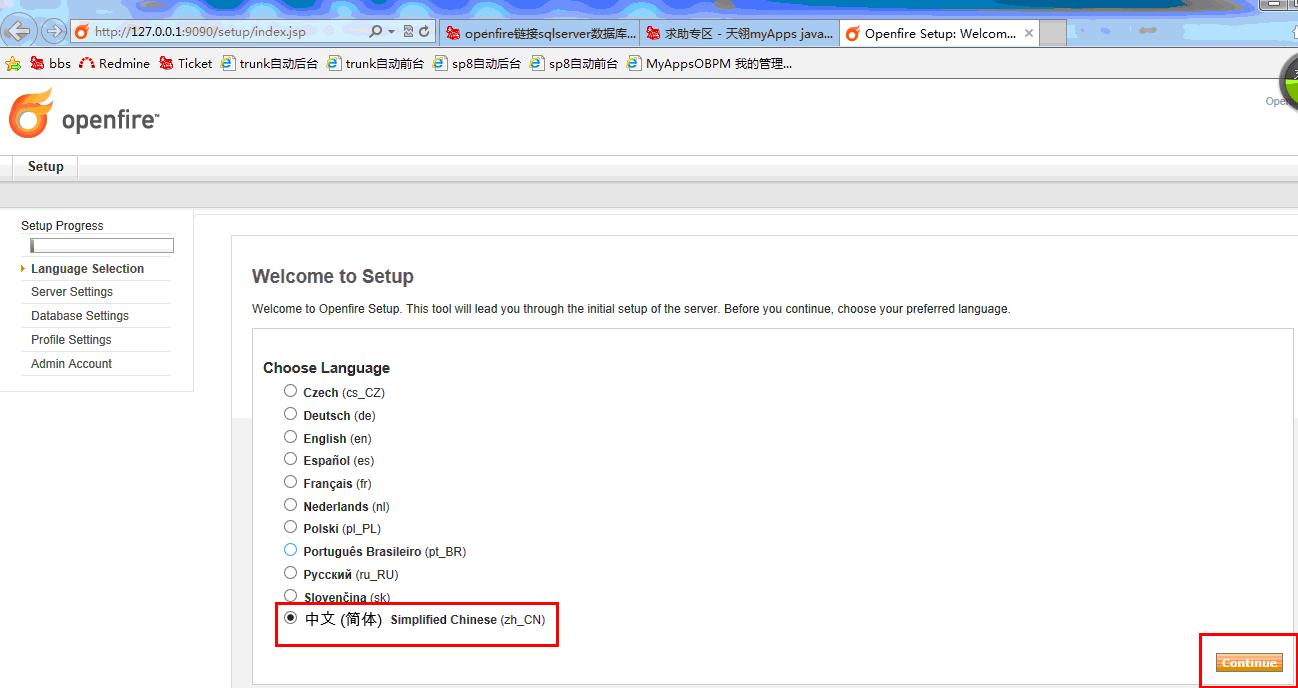Image resolution: width=1298 pixels, height=688 pixels.
Task: Select the Русский (ru_RU) radio button
Action: point(290,573)
